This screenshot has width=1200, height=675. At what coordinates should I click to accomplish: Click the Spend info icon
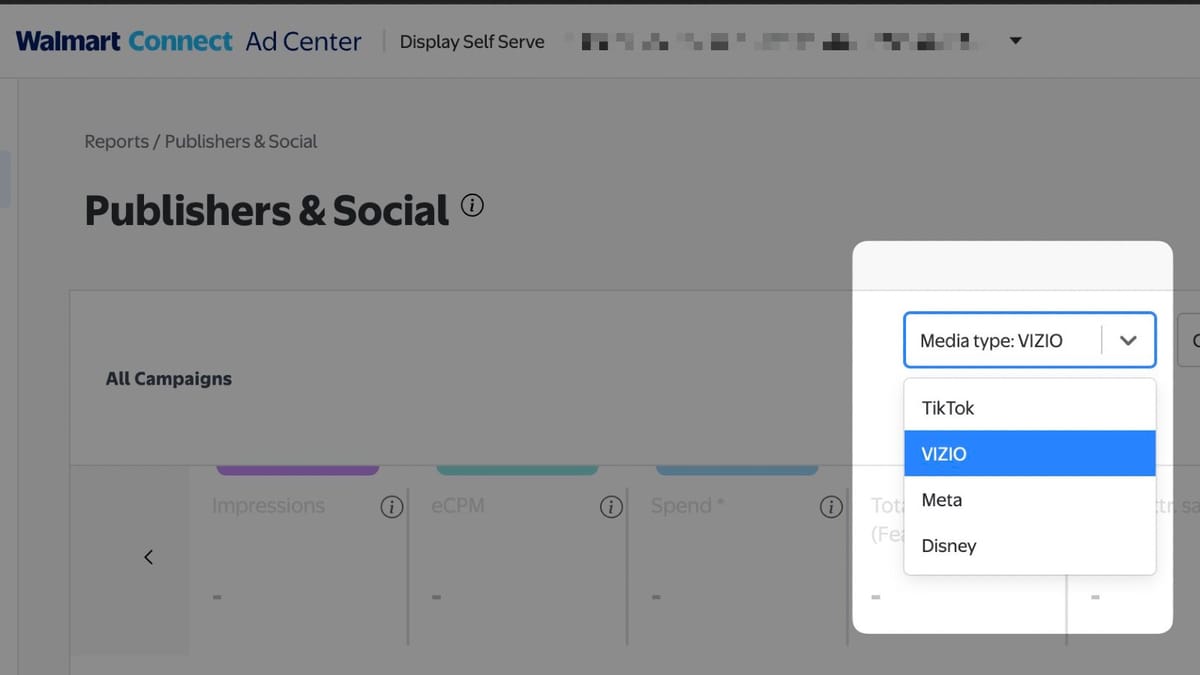click(x=830, y=507)
